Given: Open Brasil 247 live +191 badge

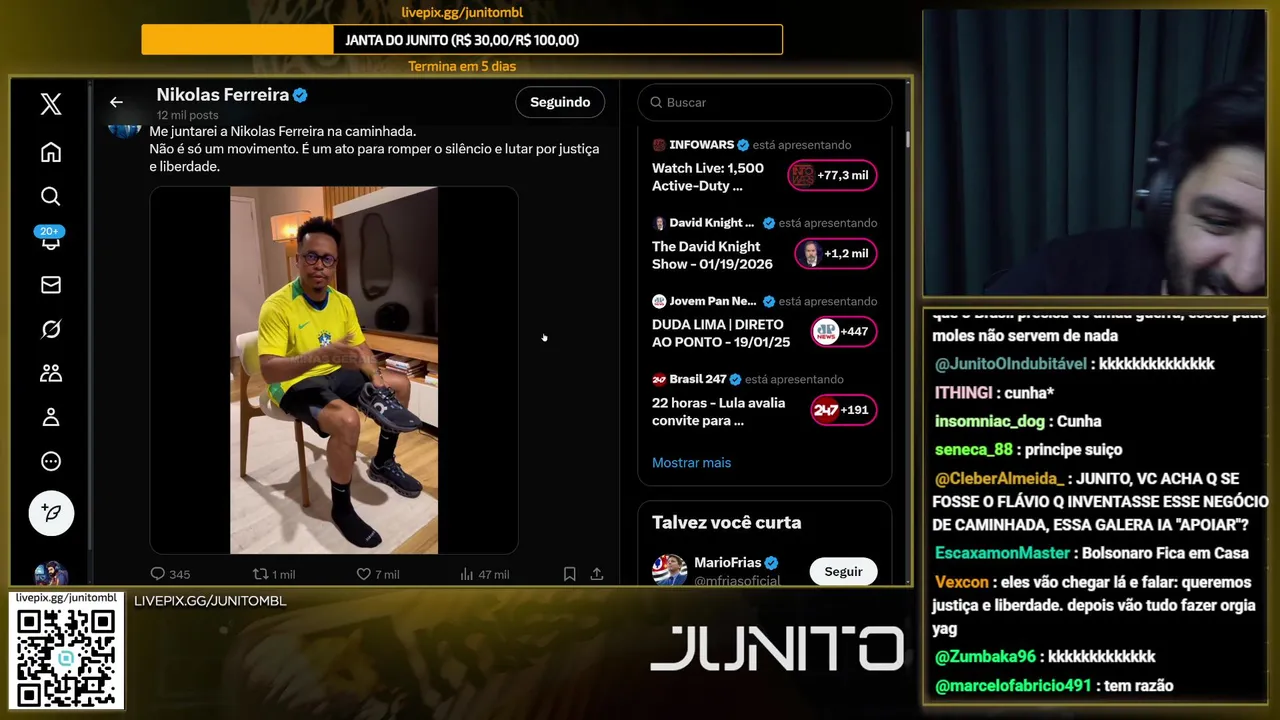Looking at the screenshot, I should [843, 410].
